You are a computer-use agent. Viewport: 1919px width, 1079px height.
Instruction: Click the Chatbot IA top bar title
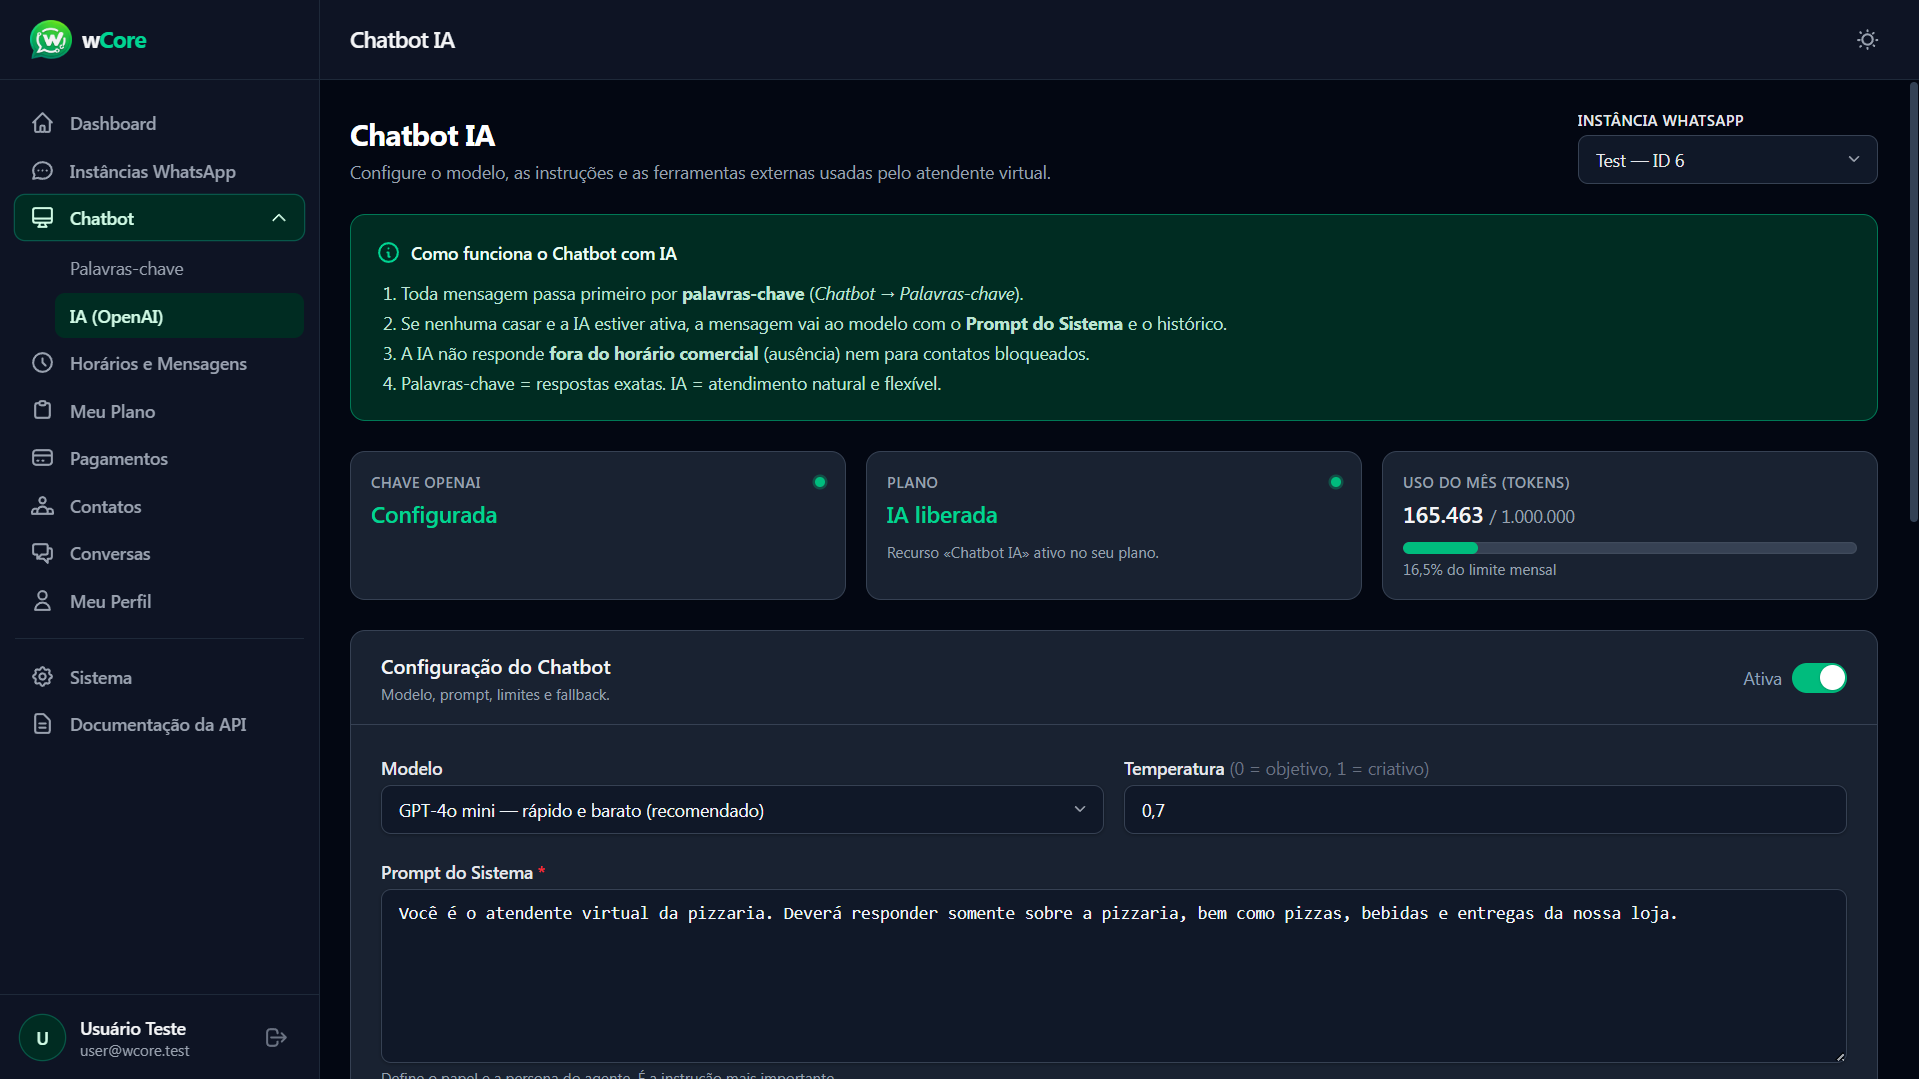point(402,40)
